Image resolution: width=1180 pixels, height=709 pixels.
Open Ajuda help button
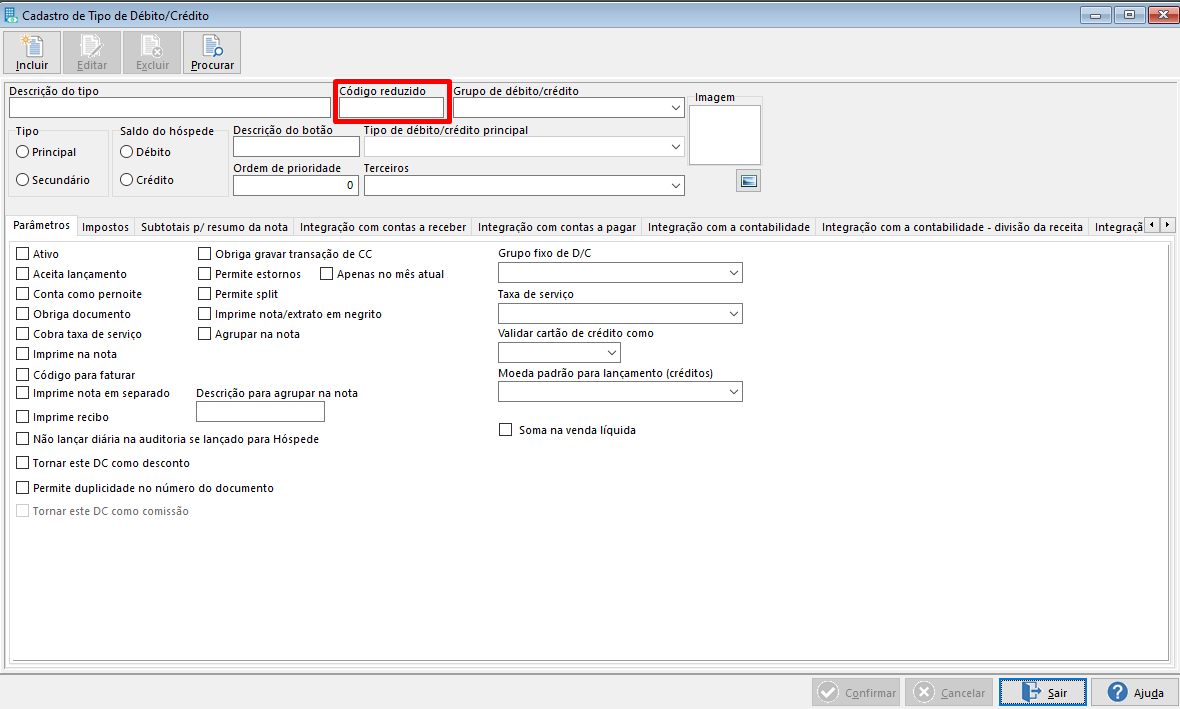pyautogui.click(x=1136, y=692)
